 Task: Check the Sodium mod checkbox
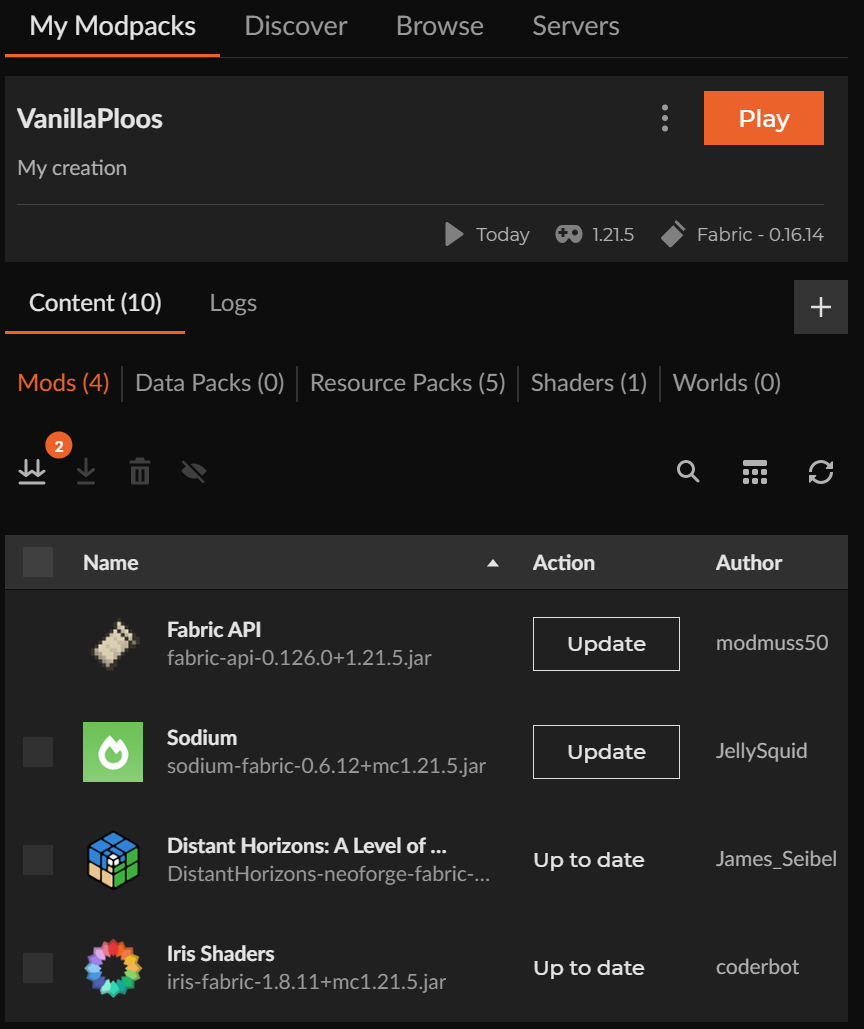pyautogui.click(x=38, y=751)
